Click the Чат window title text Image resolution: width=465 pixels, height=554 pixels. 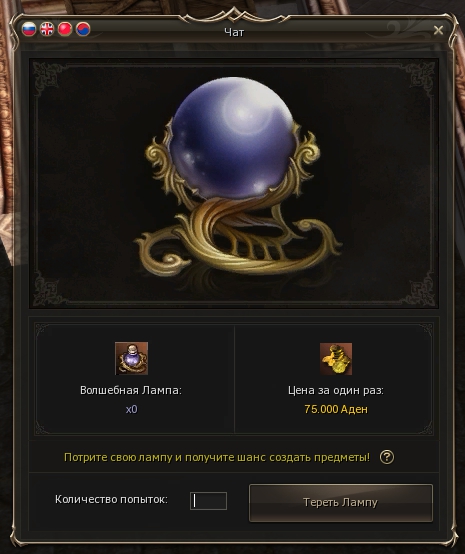pyautogui.click(x=234, y=33)
